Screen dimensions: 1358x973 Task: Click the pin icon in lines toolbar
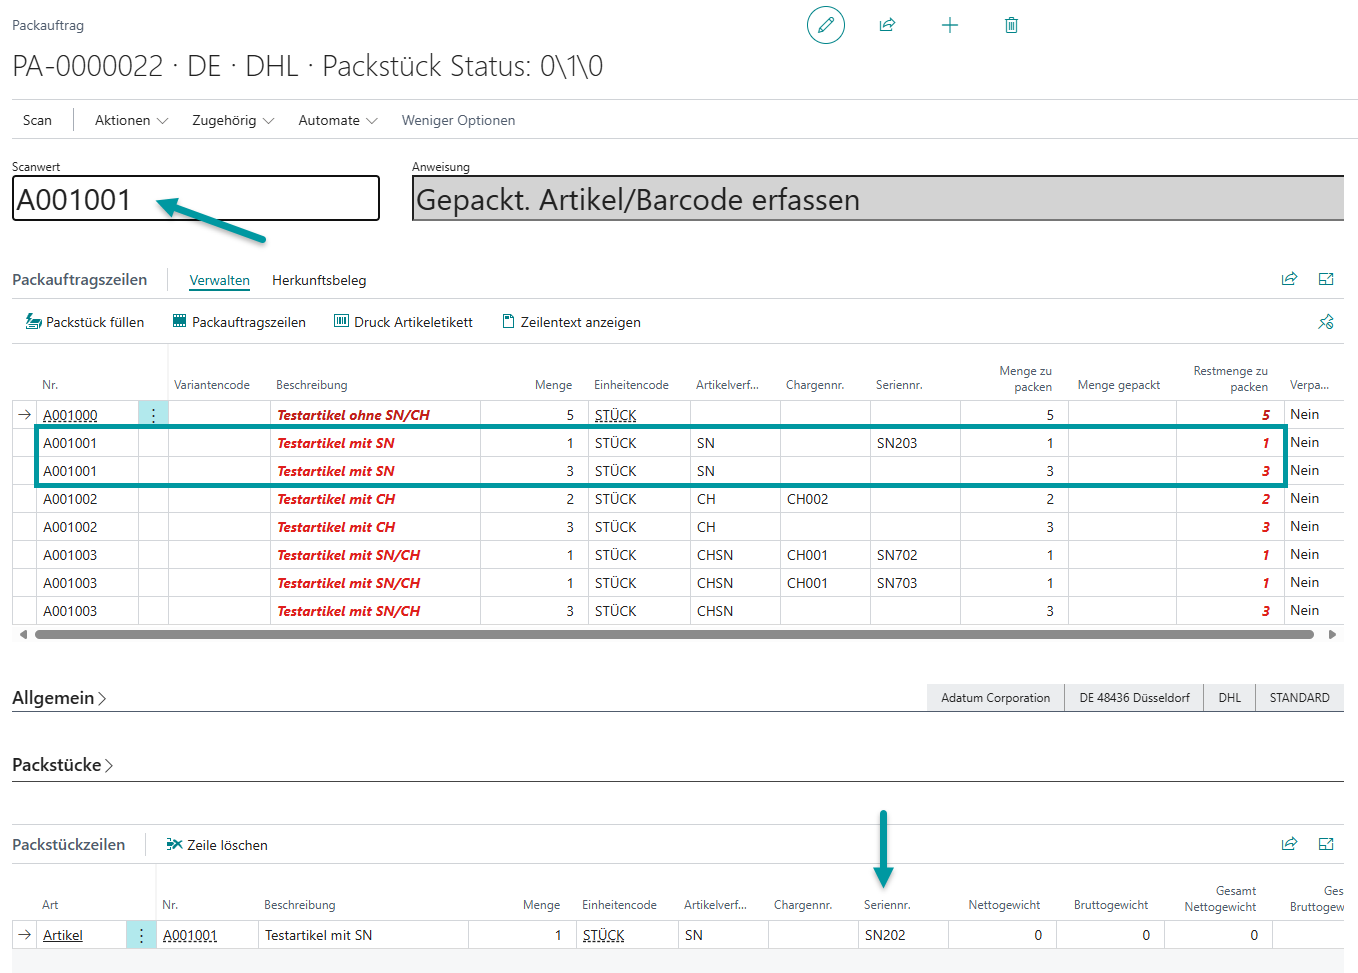(x=1326, y=322)
